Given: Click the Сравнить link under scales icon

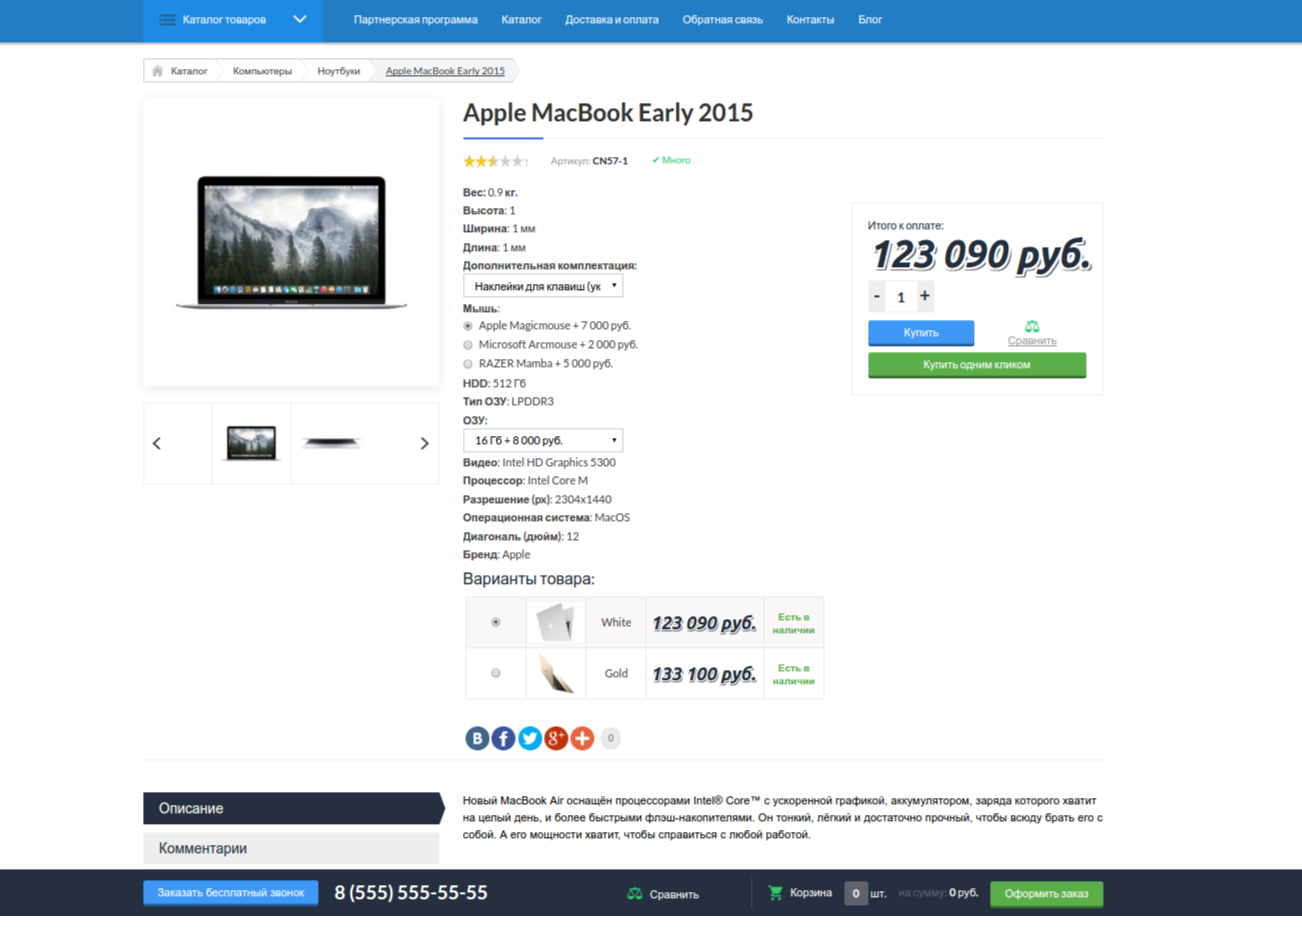Looking at the screenshot, I should 1032,341.
